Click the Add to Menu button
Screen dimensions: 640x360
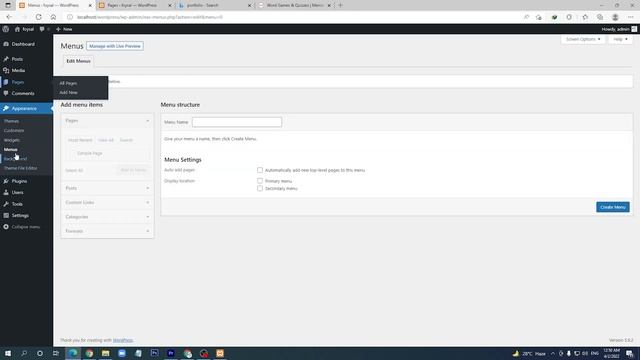pos(133,170)
